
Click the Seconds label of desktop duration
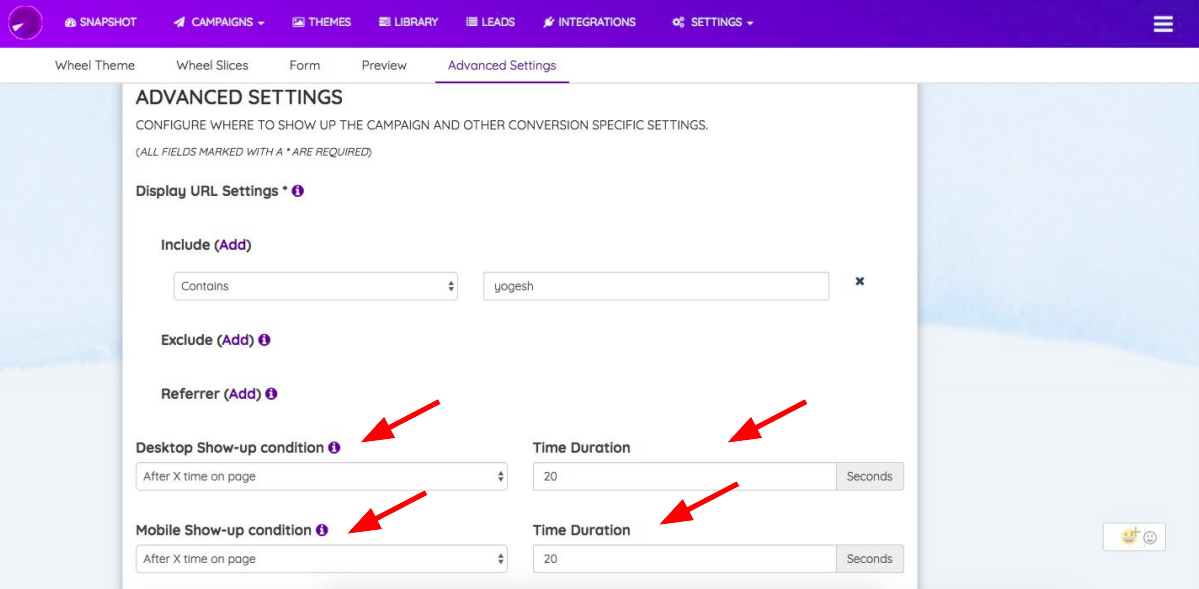[x=870, y=476]
